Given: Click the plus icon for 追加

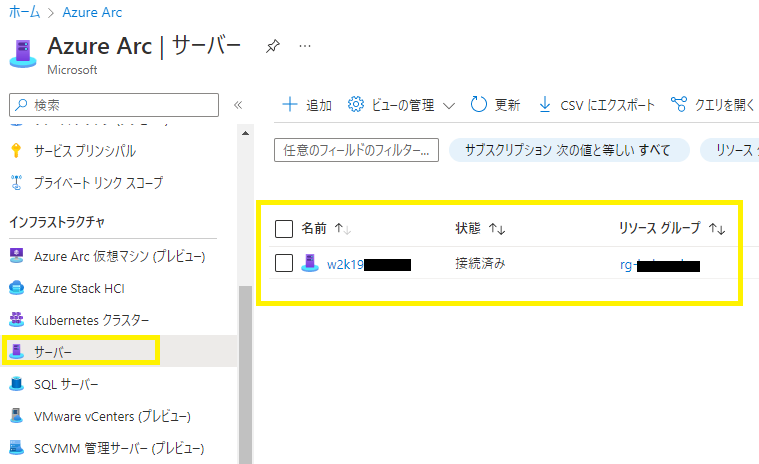Looking at the screenshot, I should pyautogui.click(x=289, y=105).
